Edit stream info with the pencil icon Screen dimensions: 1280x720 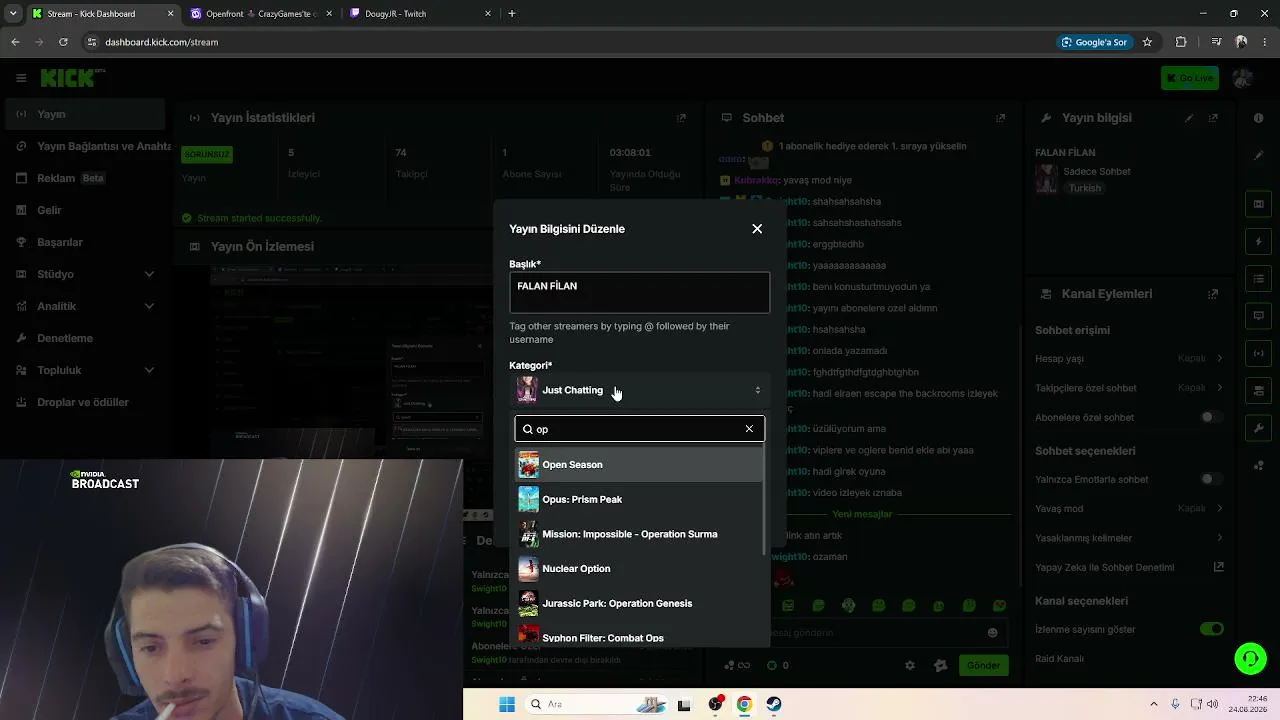coord(1189,118)
